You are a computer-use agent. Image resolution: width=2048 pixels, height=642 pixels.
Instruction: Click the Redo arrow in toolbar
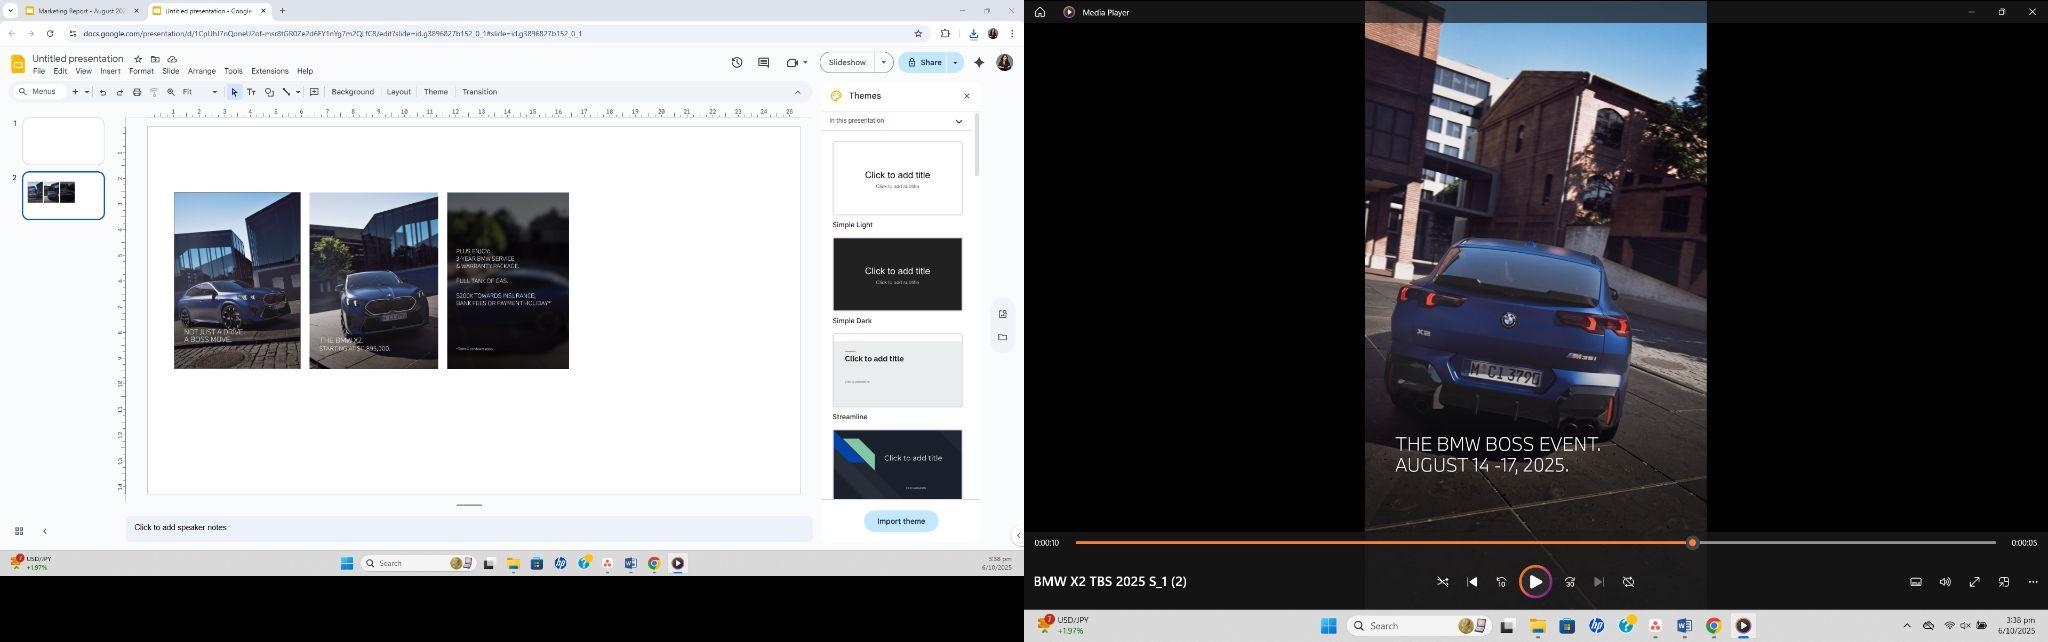(x=120, y=92)
